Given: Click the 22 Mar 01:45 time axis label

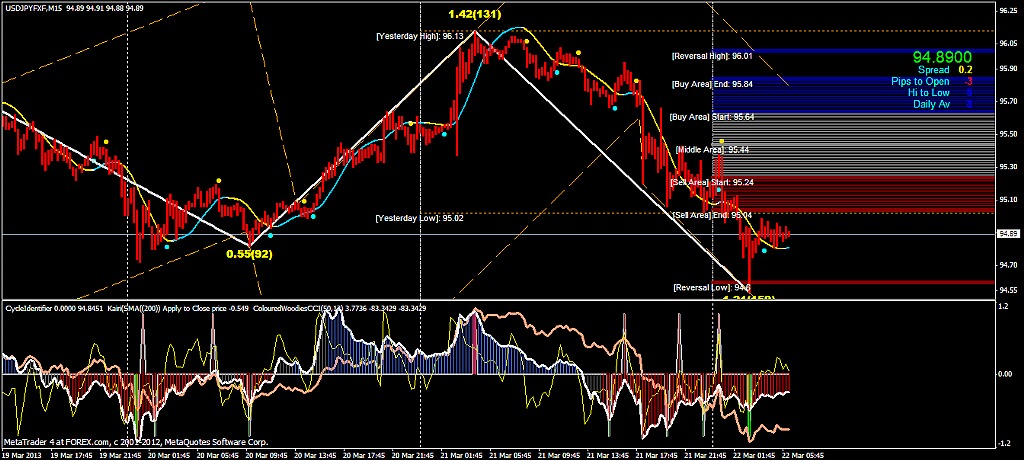Looking at the screenshot, I should pos(754,455).
